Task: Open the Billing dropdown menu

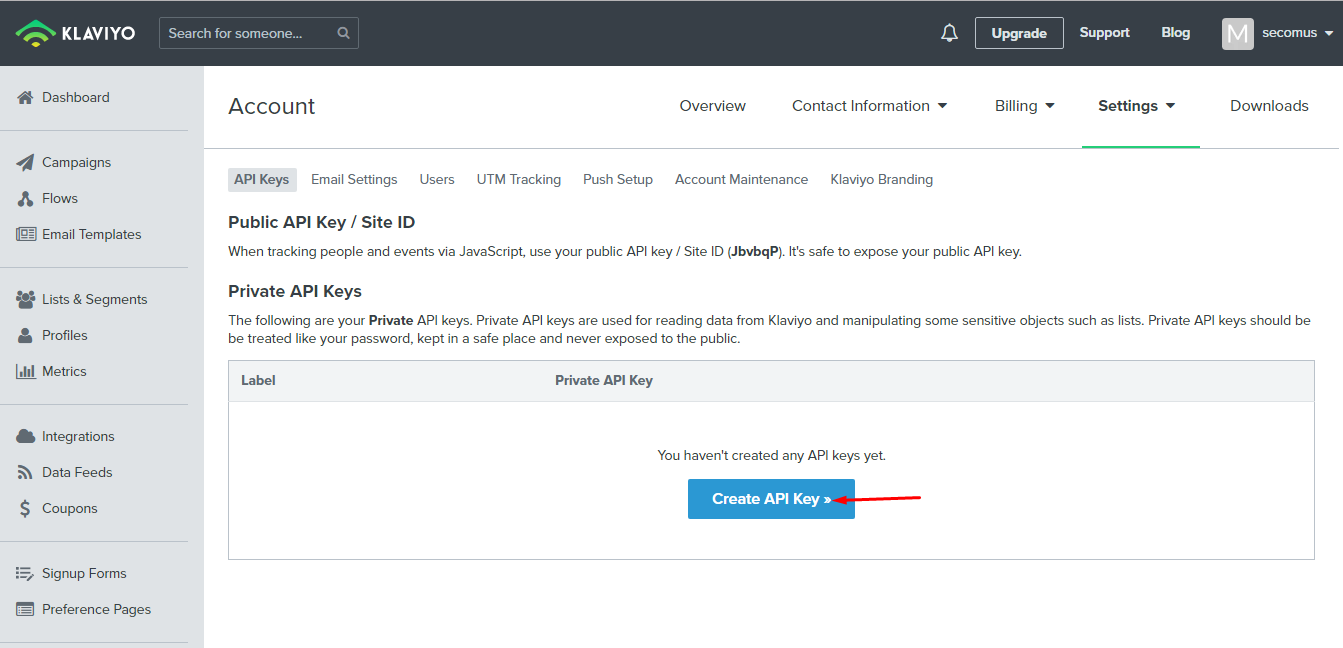Action: [1025, 106]
